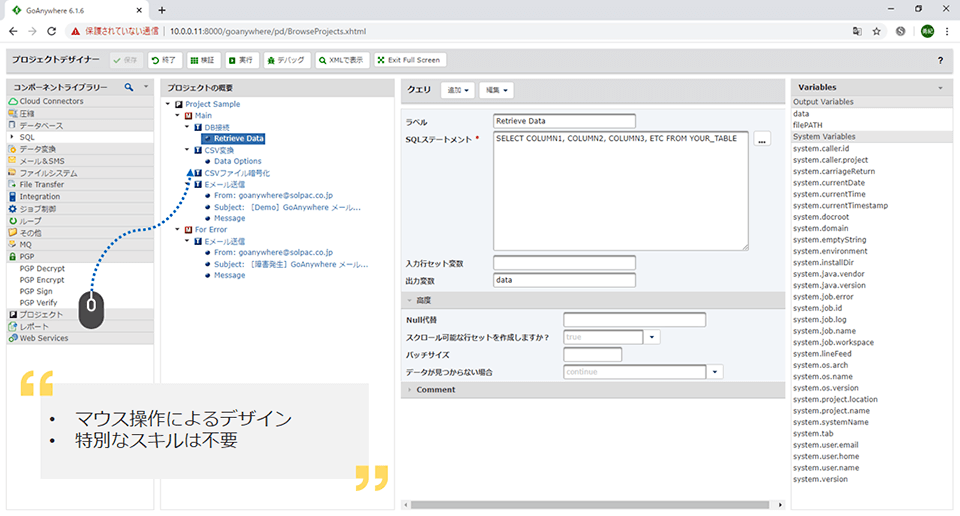Open the 追加 dropdown menu
The height and width of the screenshot is (516, 960).
(458, 90)
